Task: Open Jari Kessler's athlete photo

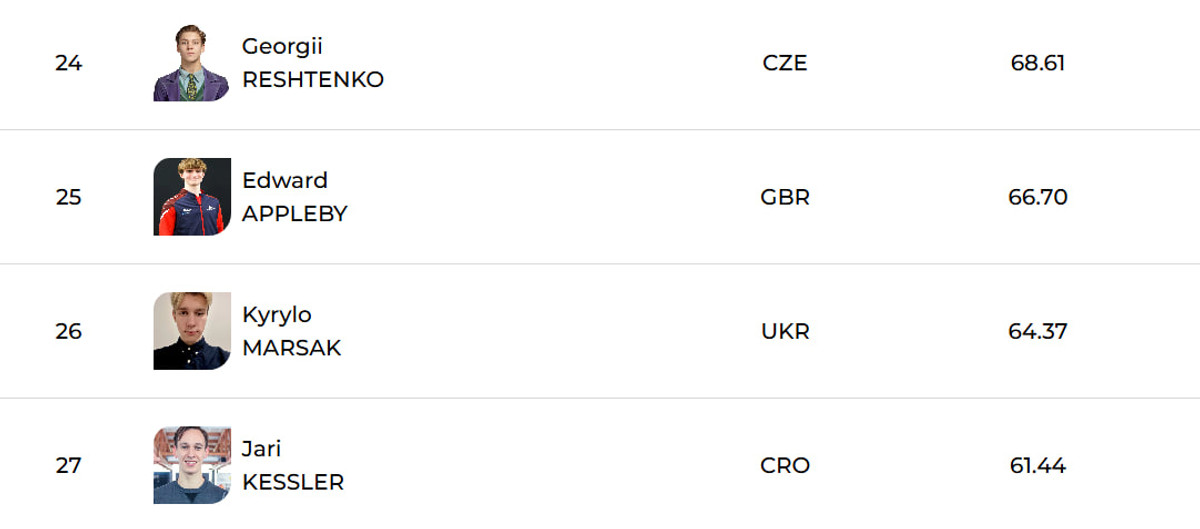Action: tap(191, 465)
